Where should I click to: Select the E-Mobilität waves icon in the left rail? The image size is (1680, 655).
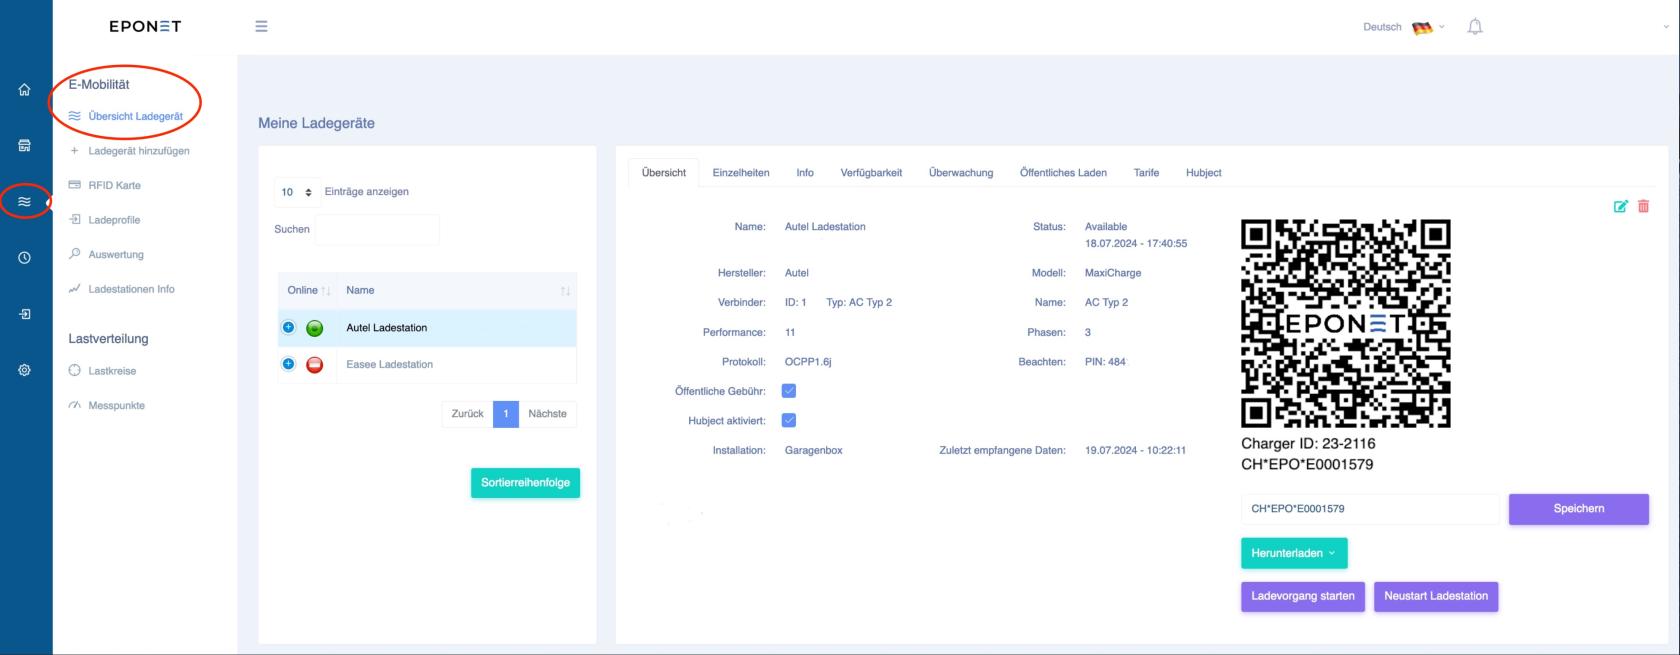pyautogui.click(x=25, y=201)
